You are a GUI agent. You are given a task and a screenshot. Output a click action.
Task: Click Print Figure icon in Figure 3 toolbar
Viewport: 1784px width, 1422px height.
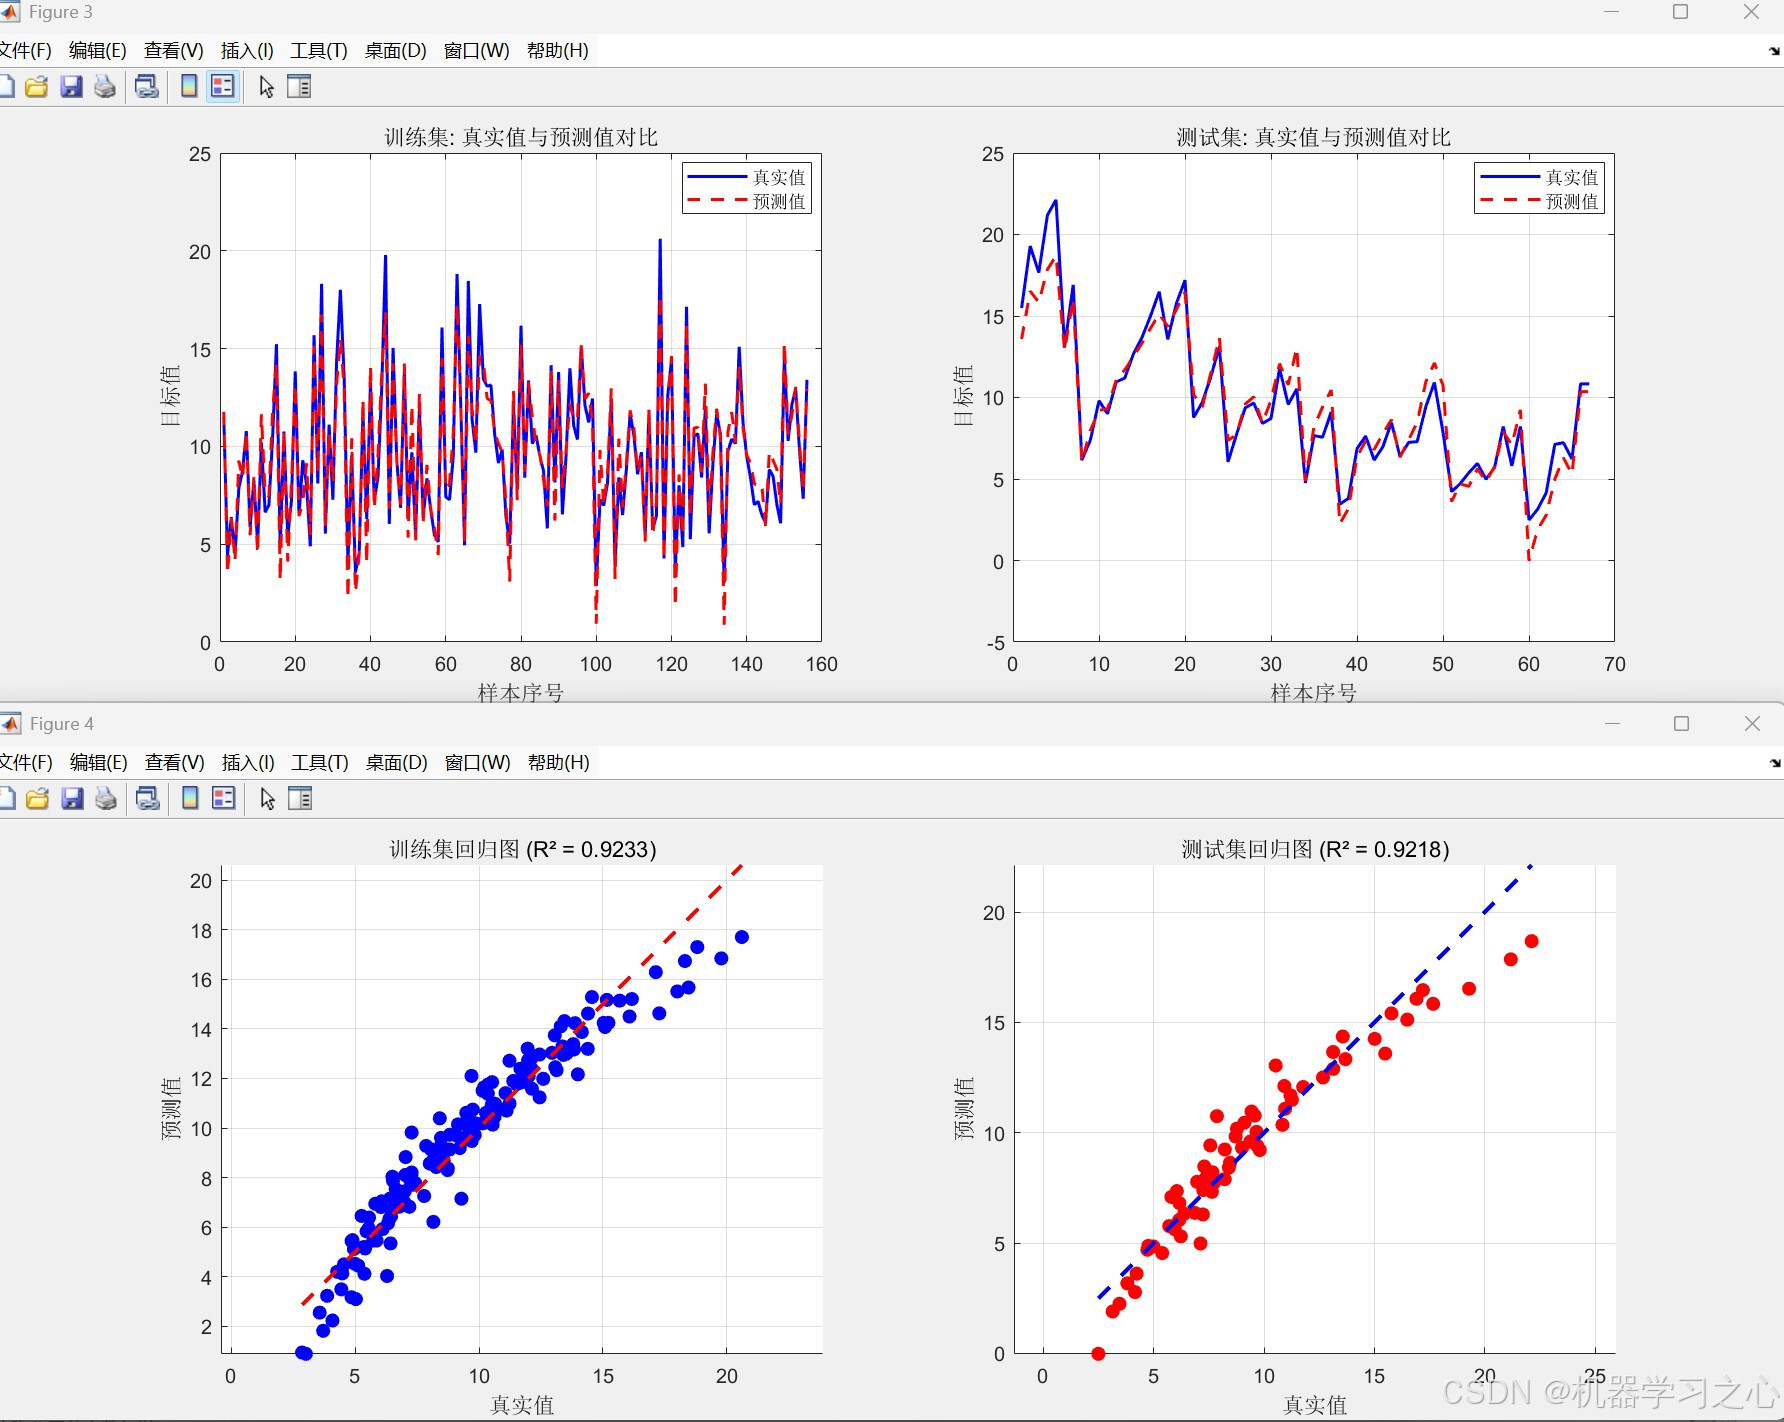(x=104, y=87)
